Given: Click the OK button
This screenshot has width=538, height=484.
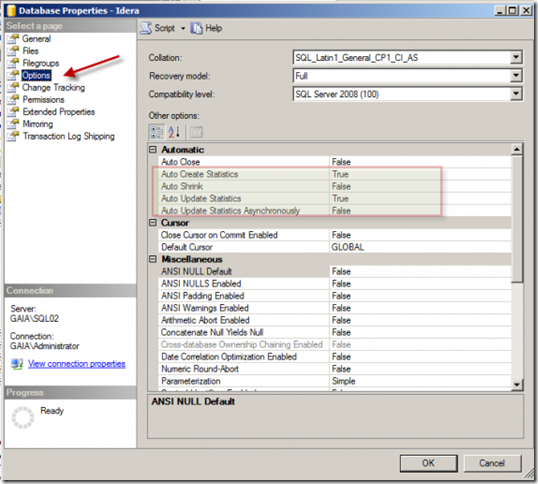Looking at the screenshot, I should coord(428,463).
